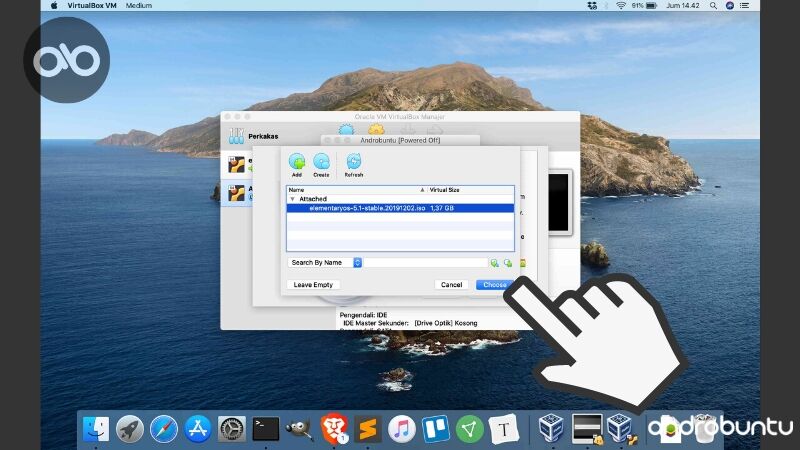The image size is (800, 450).
Task: Open VirtualBox Manager icon in the Dock
Action: 552,428
